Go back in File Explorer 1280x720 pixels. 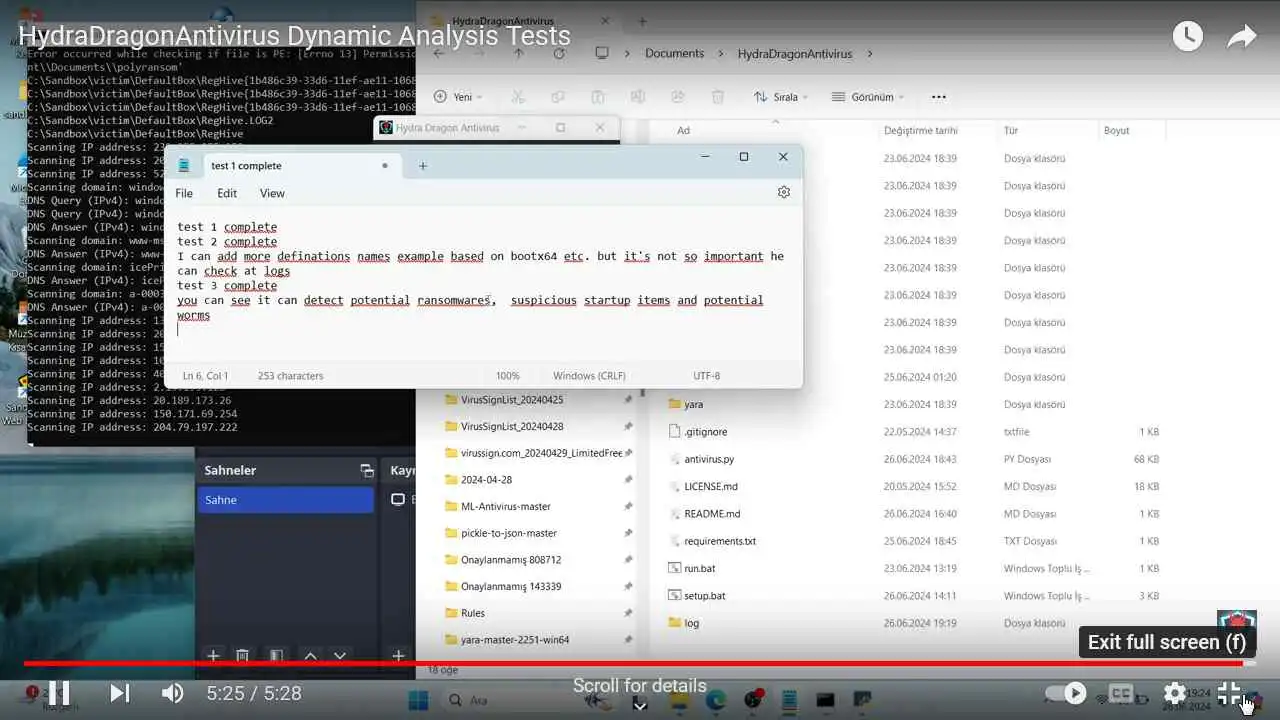(x=438, y=54)
